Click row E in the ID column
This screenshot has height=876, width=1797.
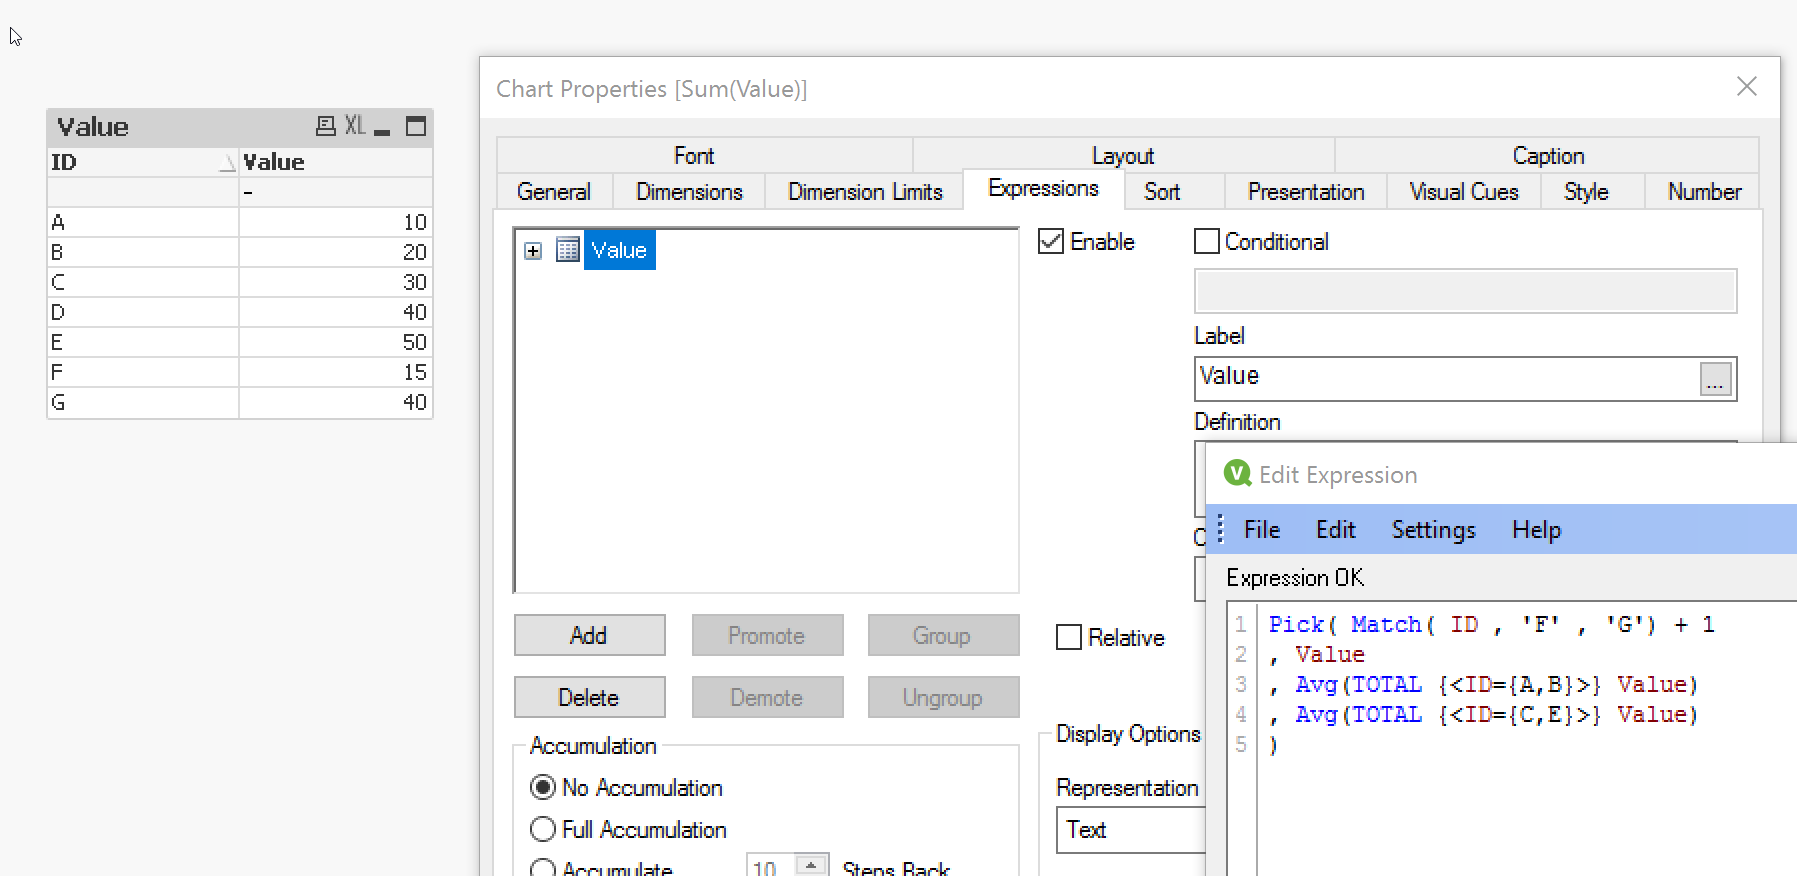[x=143, y=342]
